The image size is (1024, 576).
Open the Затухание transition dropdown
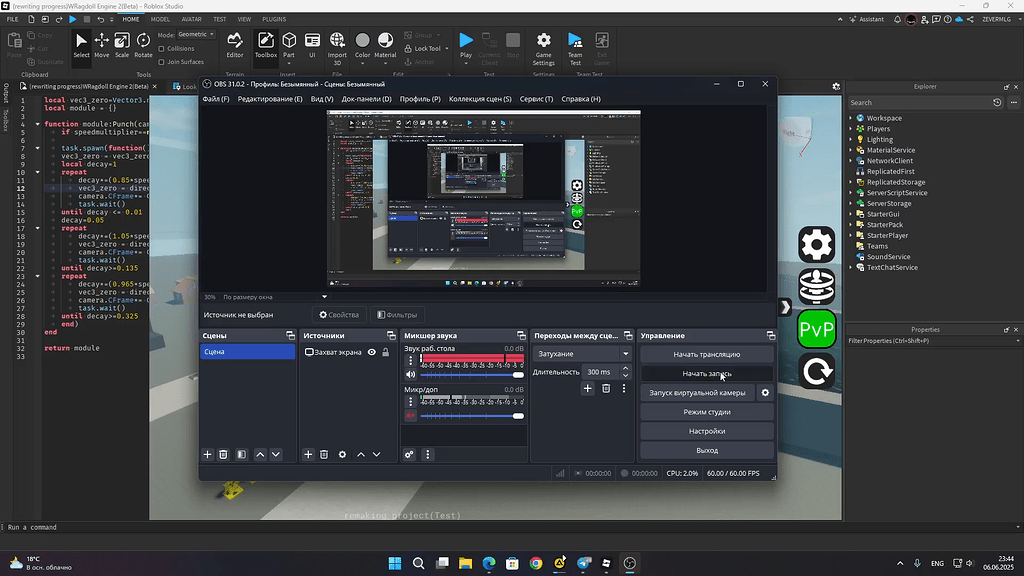pos(622,353)
